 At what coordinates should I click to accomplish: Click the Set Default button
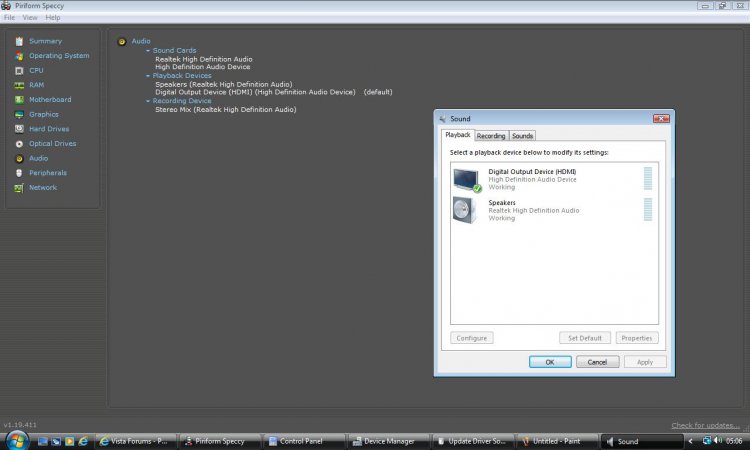(x=585, y=338)
